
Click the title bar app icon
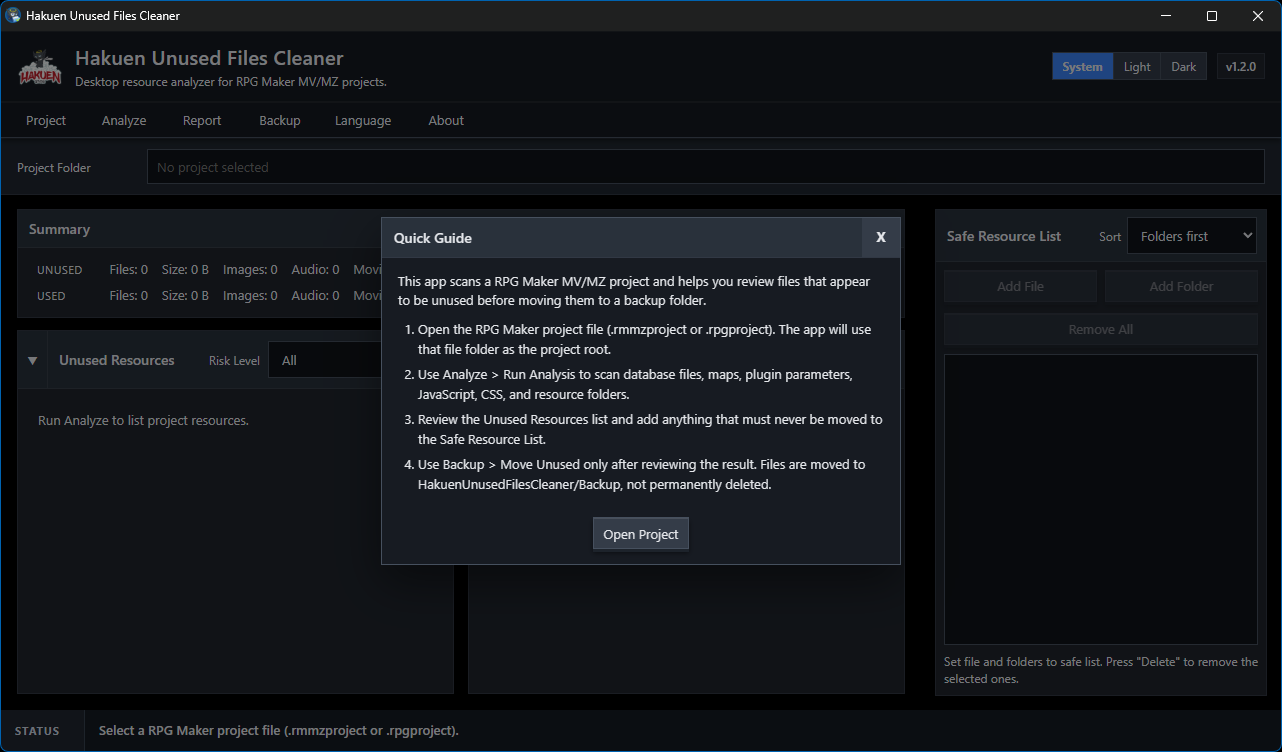tap(14, 16)
